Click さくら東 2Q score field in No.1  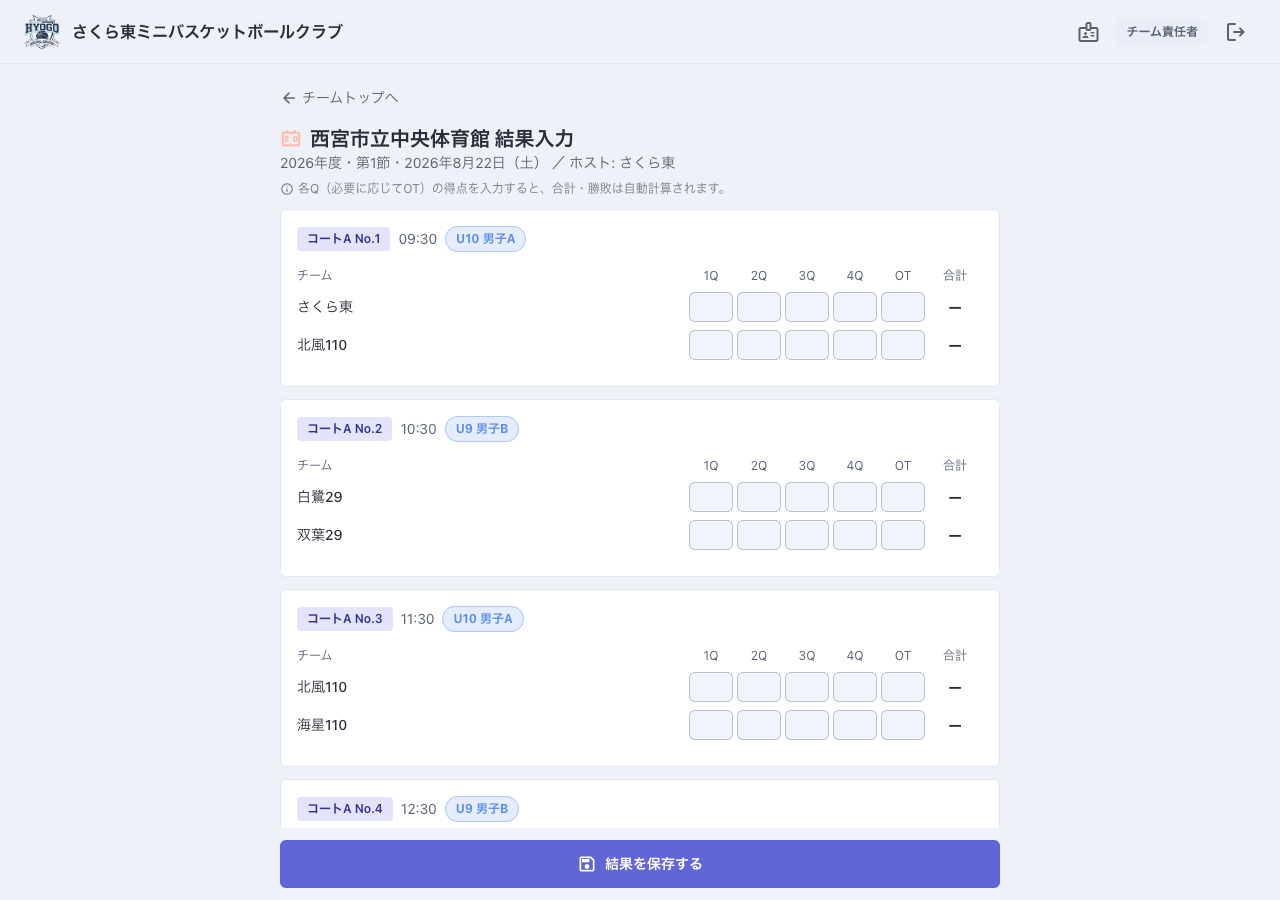tap(759, 307)
